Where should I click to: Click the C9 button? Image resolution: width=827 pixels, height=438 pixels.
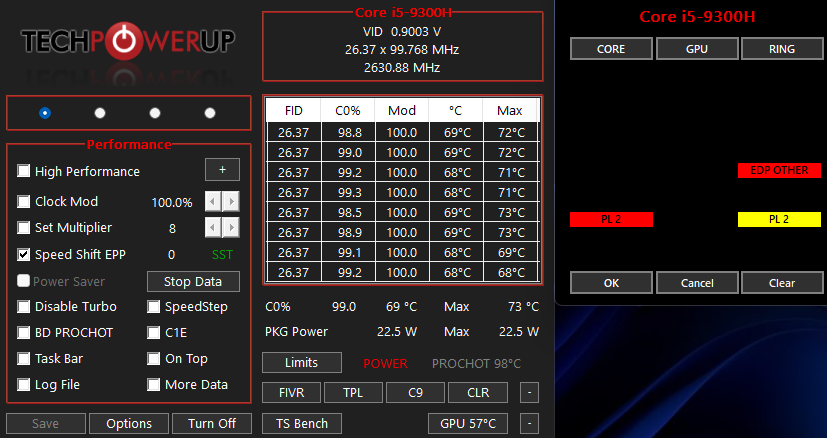(415, 393)
